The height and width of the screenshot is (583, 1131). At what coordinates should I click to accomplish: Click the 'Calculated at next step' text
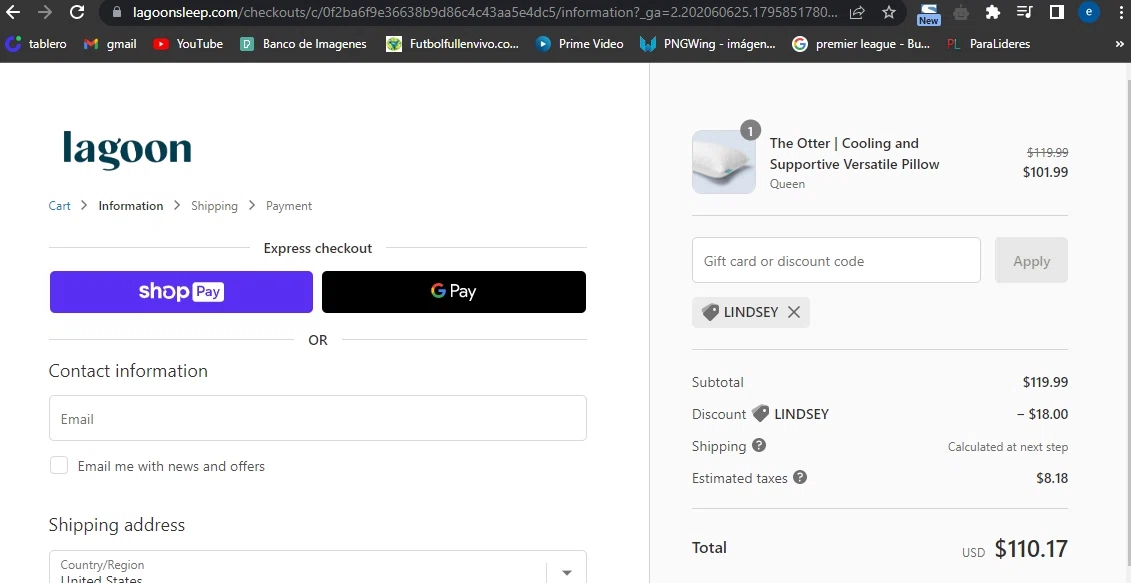click(x=1008, y=447)
